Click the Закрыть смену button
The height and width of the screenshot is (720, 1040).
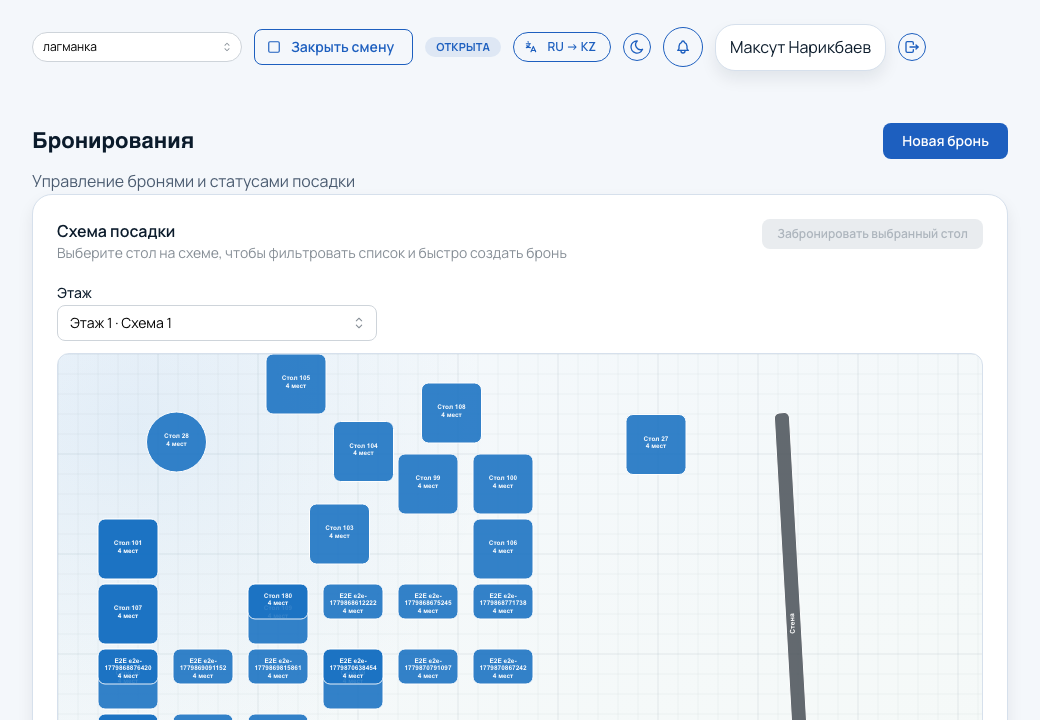pyautogui.click(x=333, y=47)
